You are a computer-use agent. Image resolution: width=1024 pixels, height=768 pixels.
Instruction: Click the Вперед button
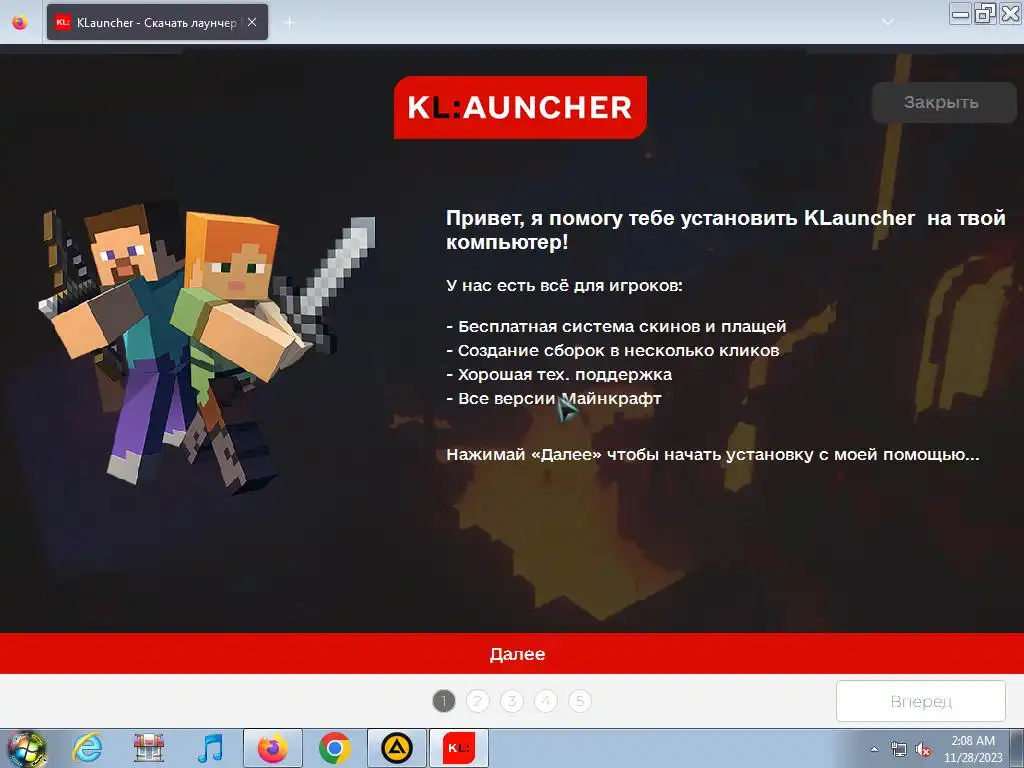click(x=921, y=701)
